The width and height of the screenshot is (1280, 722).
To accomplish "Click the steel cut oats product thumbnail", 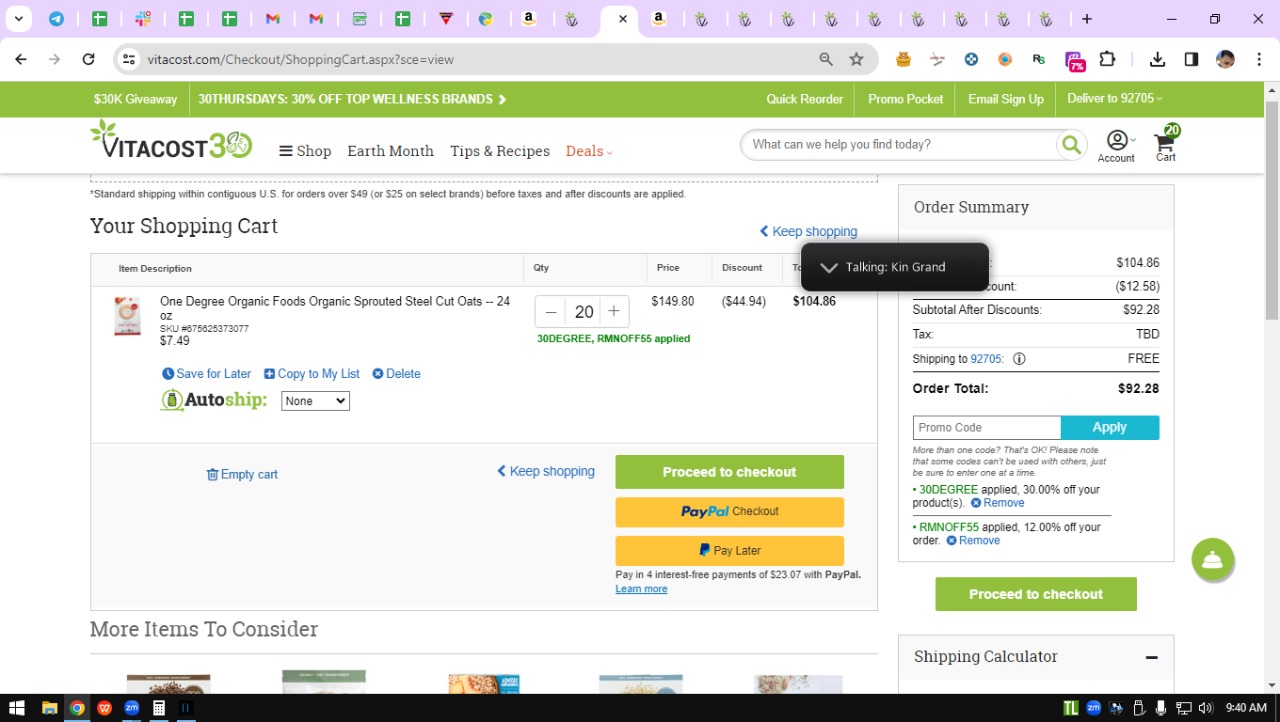I will click(127, 317).
